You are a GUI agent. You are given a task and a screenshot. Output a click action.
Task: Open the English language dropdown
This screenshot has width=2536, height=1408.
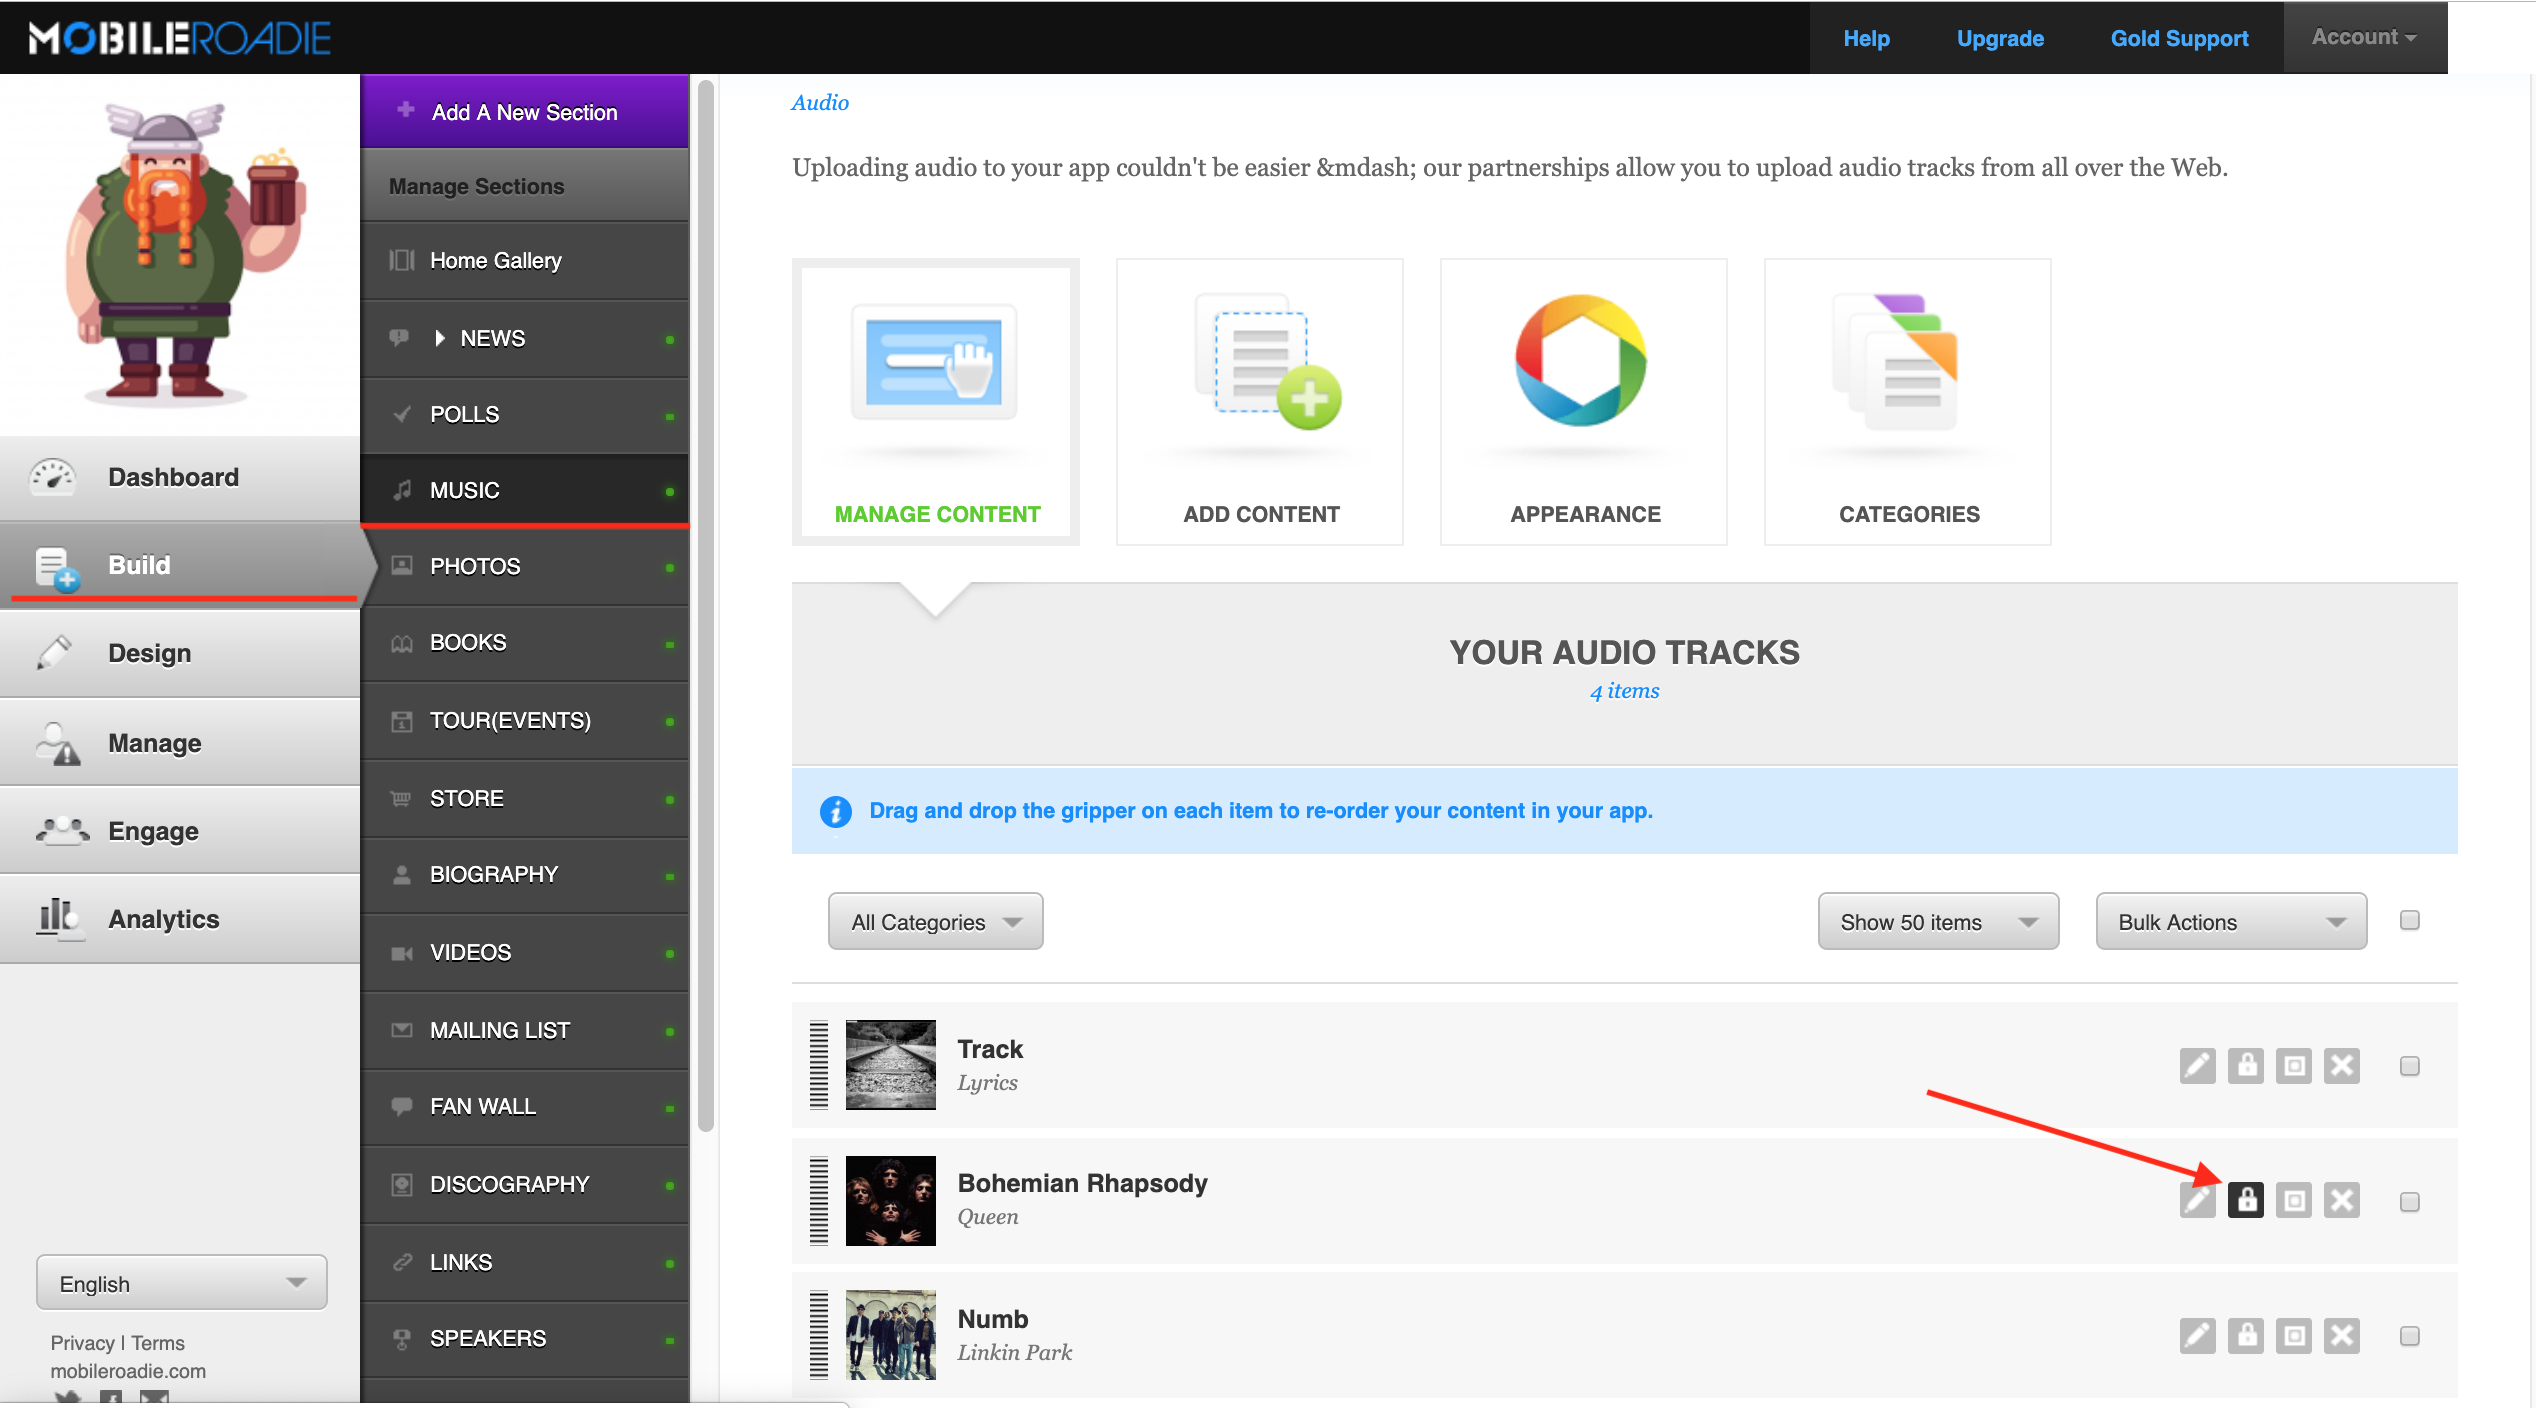[181, 1283]
